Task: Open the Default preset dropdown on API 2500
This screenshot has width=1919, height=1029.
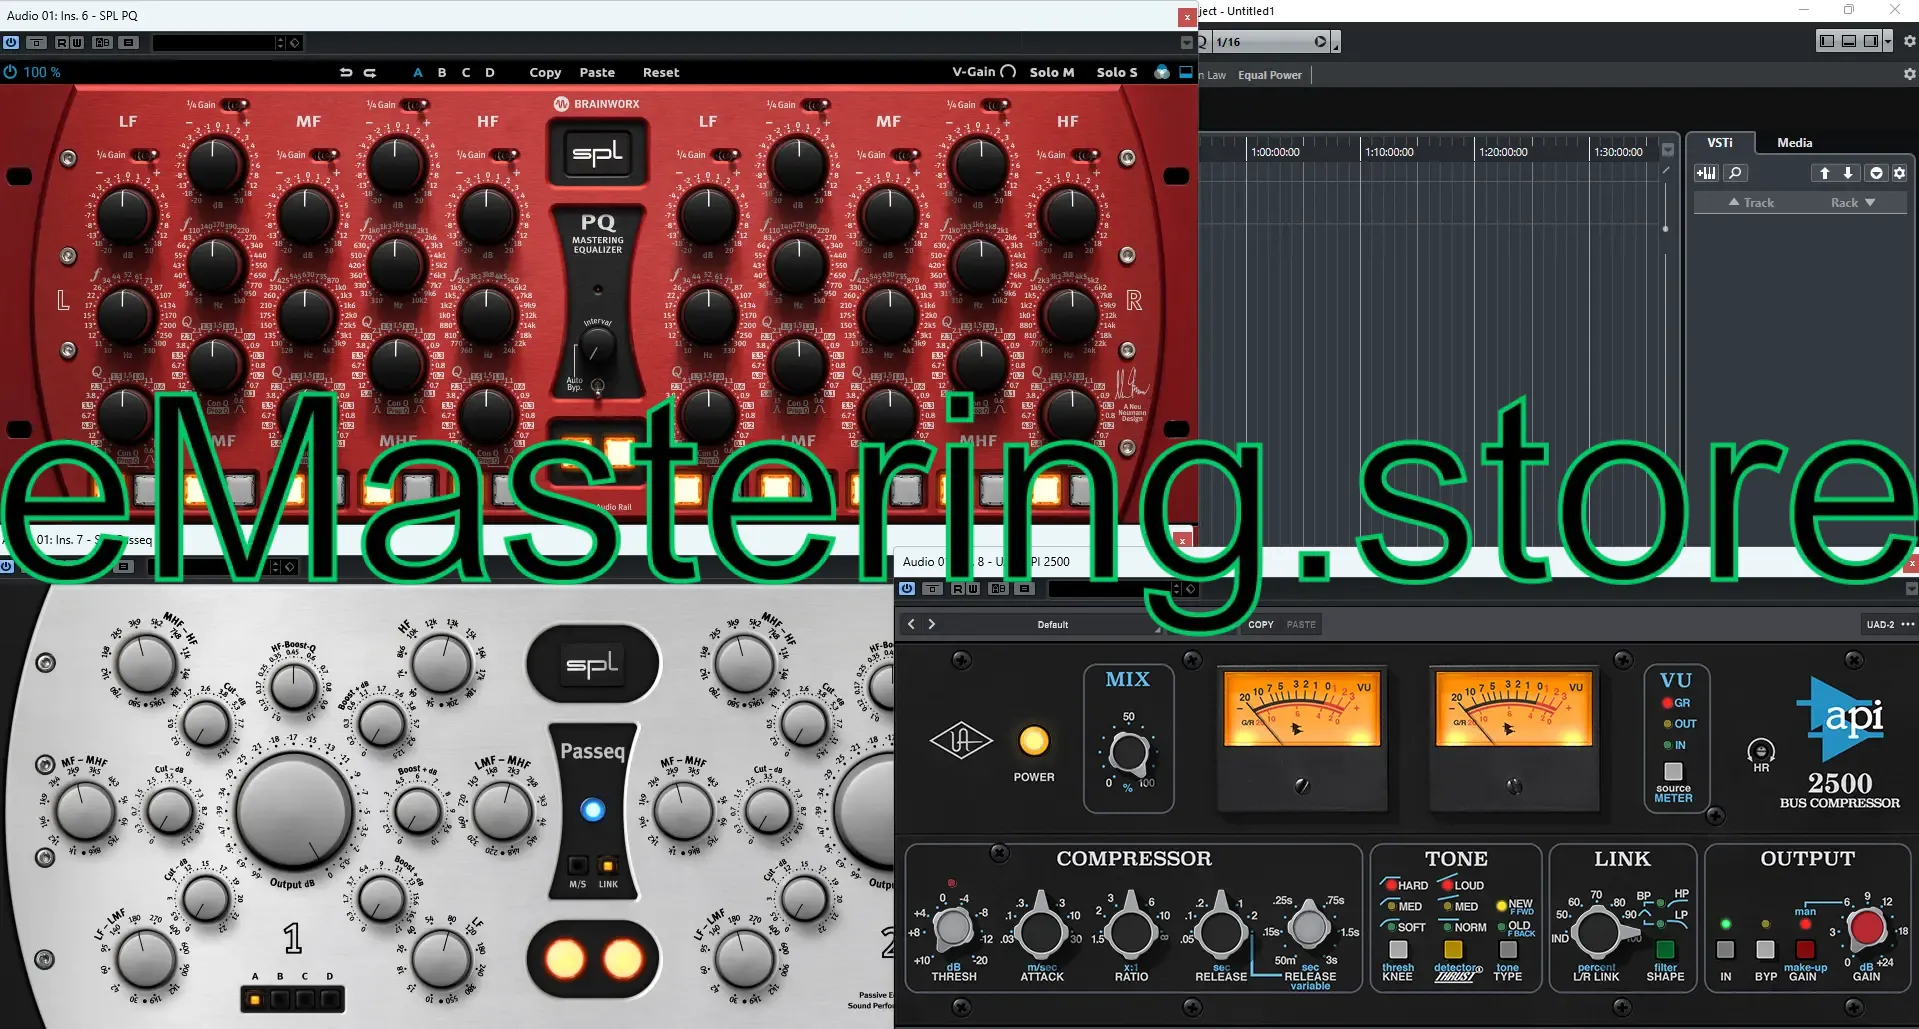Action: [x=1053, y=624]
